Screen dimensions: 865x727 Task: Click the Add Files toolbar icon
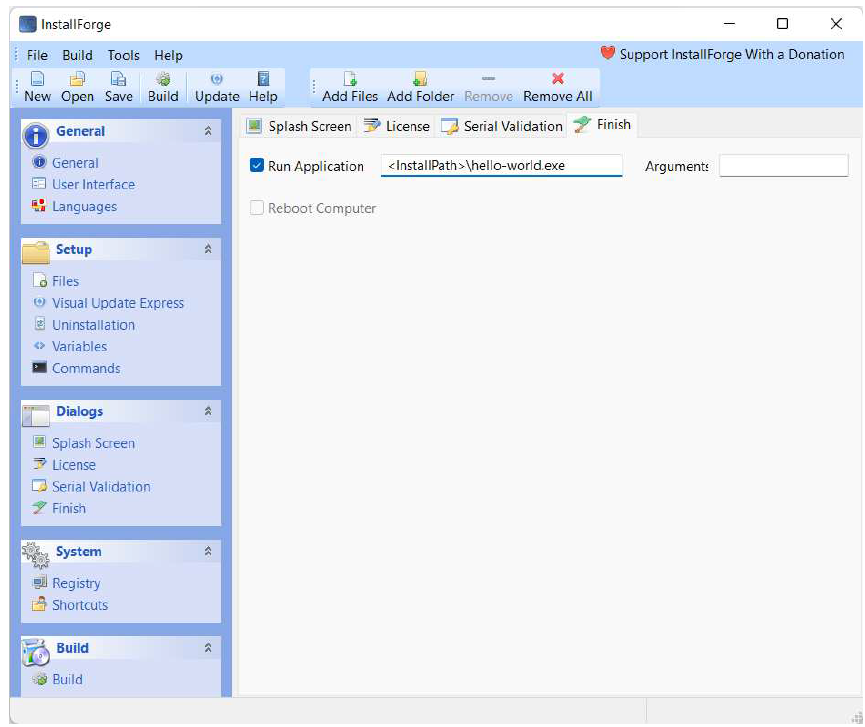(350, 80)
